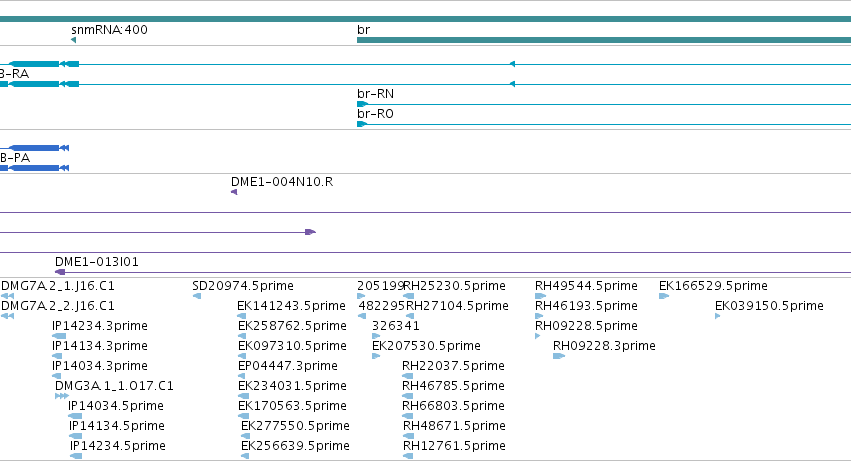Click the EK039150.5prime label
Image resolution: width=851 pixels, height=461 pixels.
(x=770, y=306)
